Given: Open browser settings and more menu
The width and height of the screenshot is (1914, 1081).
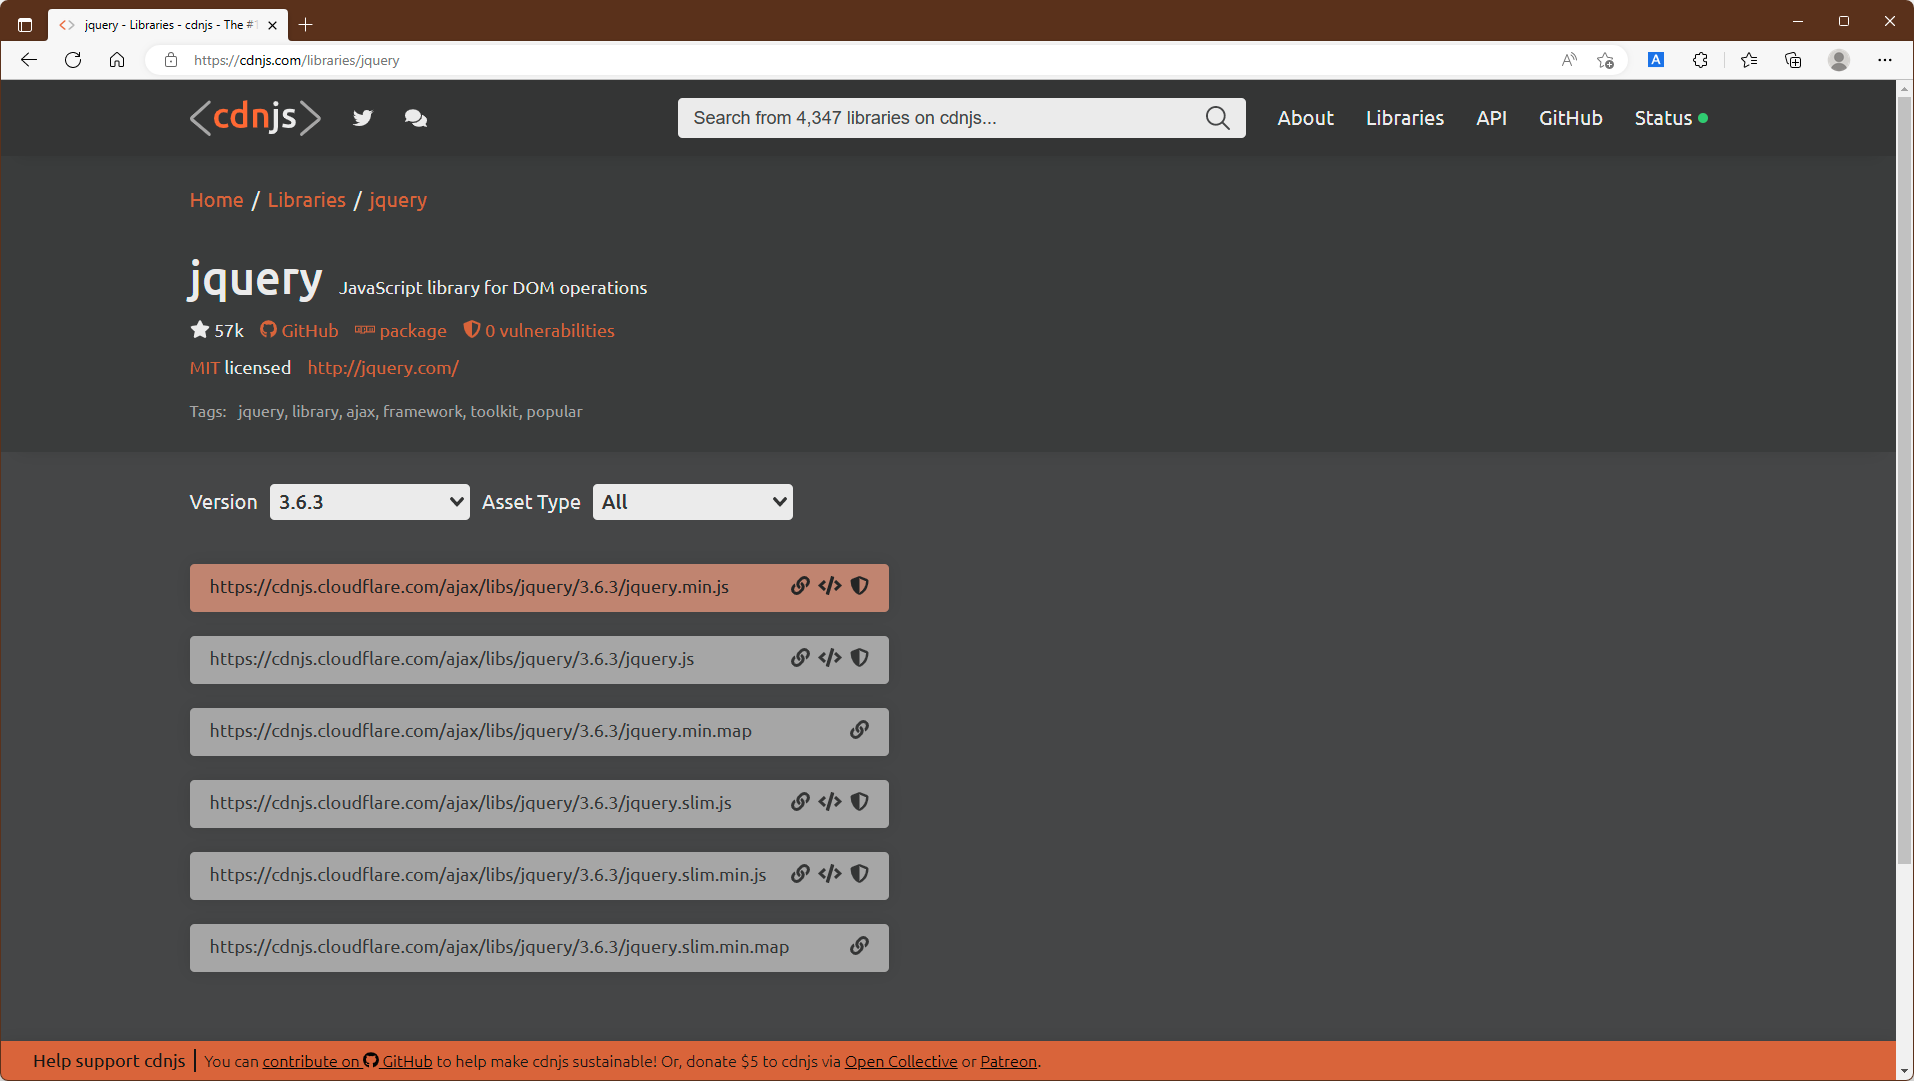Looking at the screenshot, I should coord(1885,60).
